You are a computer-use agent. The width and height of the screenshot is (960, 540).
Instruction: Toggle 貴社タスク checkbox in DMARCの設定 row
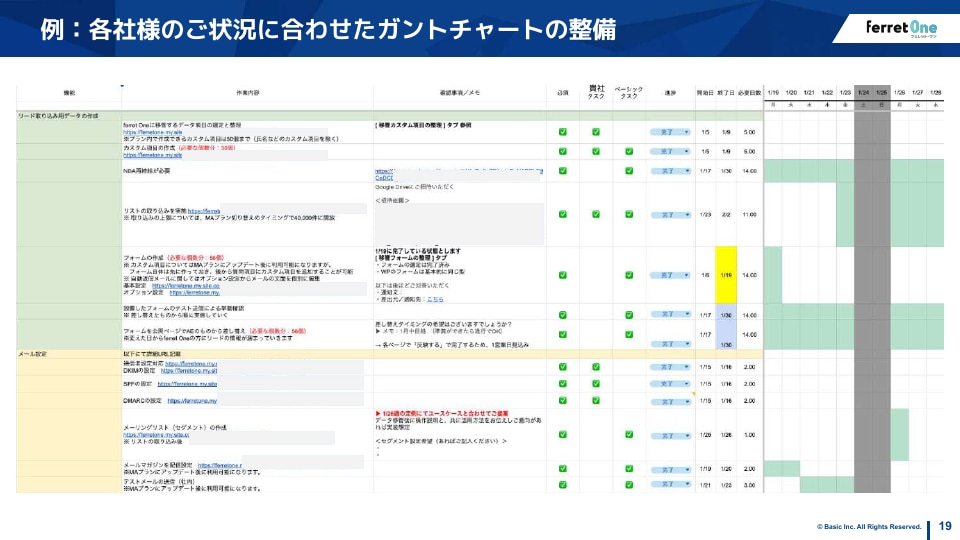click(596, 400)
